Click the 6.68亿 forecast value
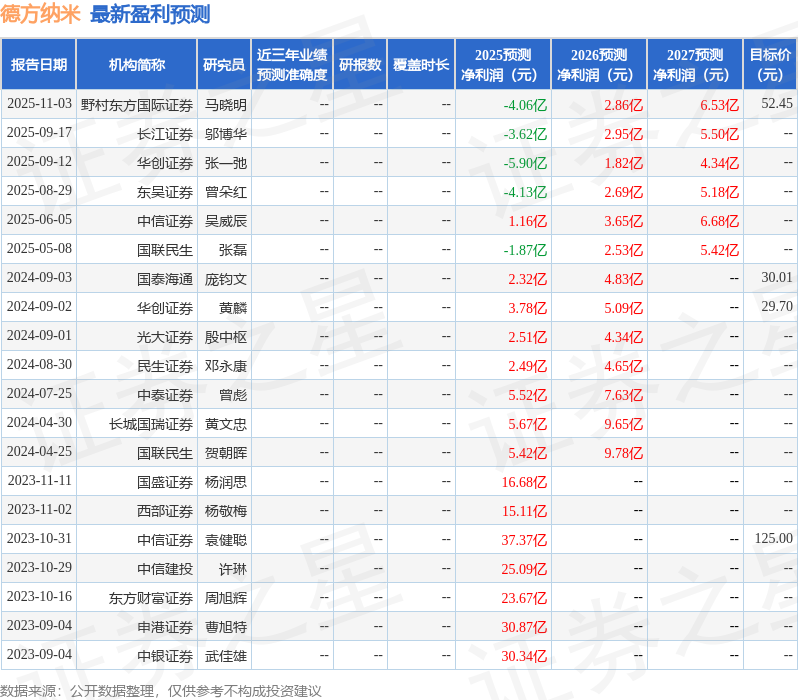Screen dimensions: 798x700 click(x=720, y=221)
